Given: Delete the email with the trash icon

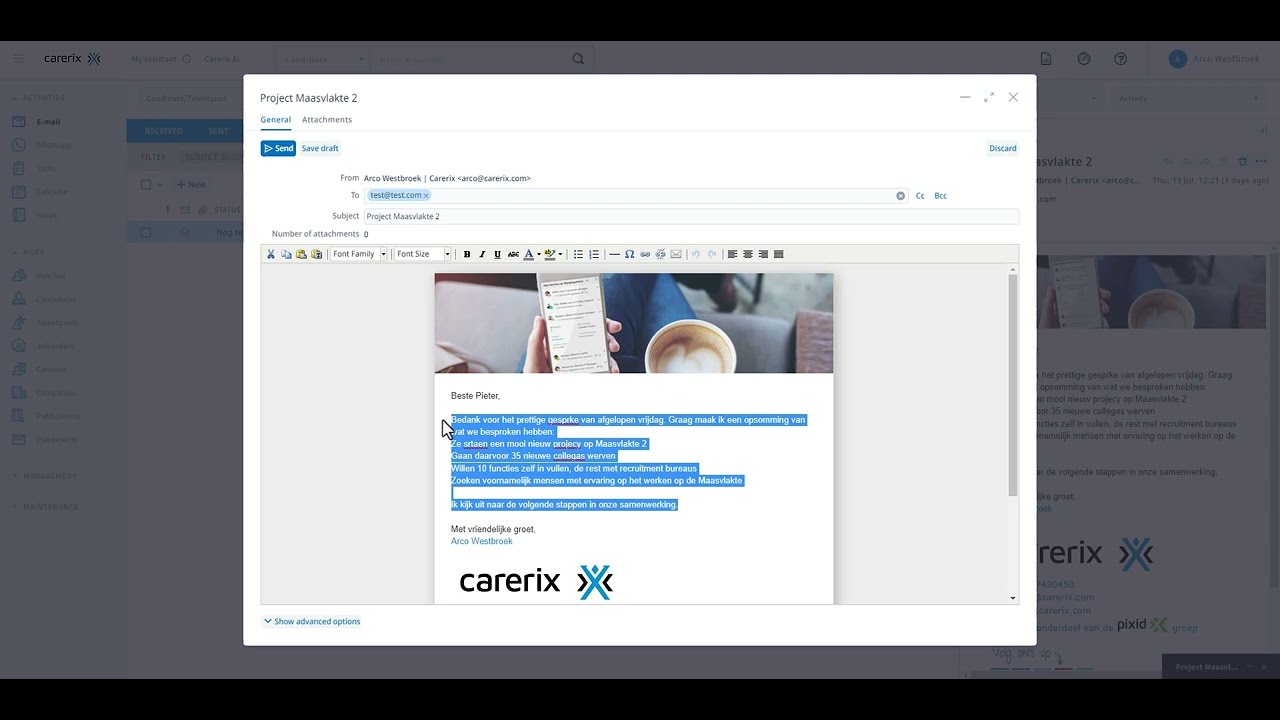Looking at the screenshot, I should [1243, 161].
